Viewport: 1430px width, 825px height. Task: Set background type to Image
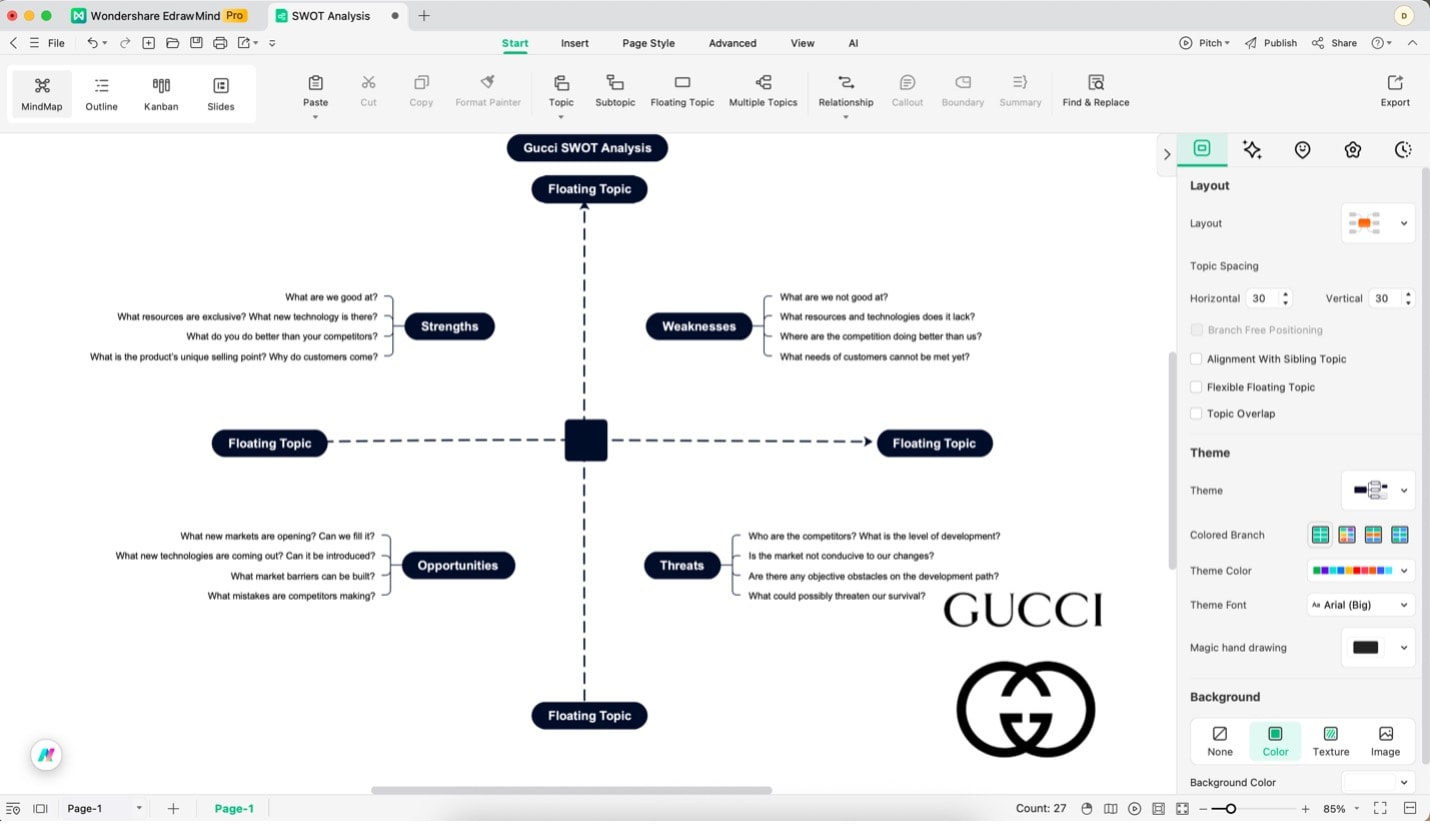tap(1385, 741)
